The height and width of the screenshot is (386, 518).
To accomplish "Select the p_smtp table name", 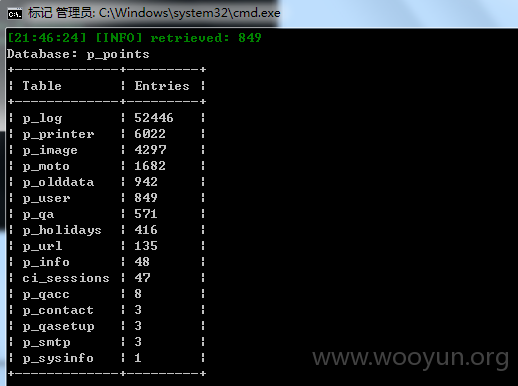I will click(46, 342).
